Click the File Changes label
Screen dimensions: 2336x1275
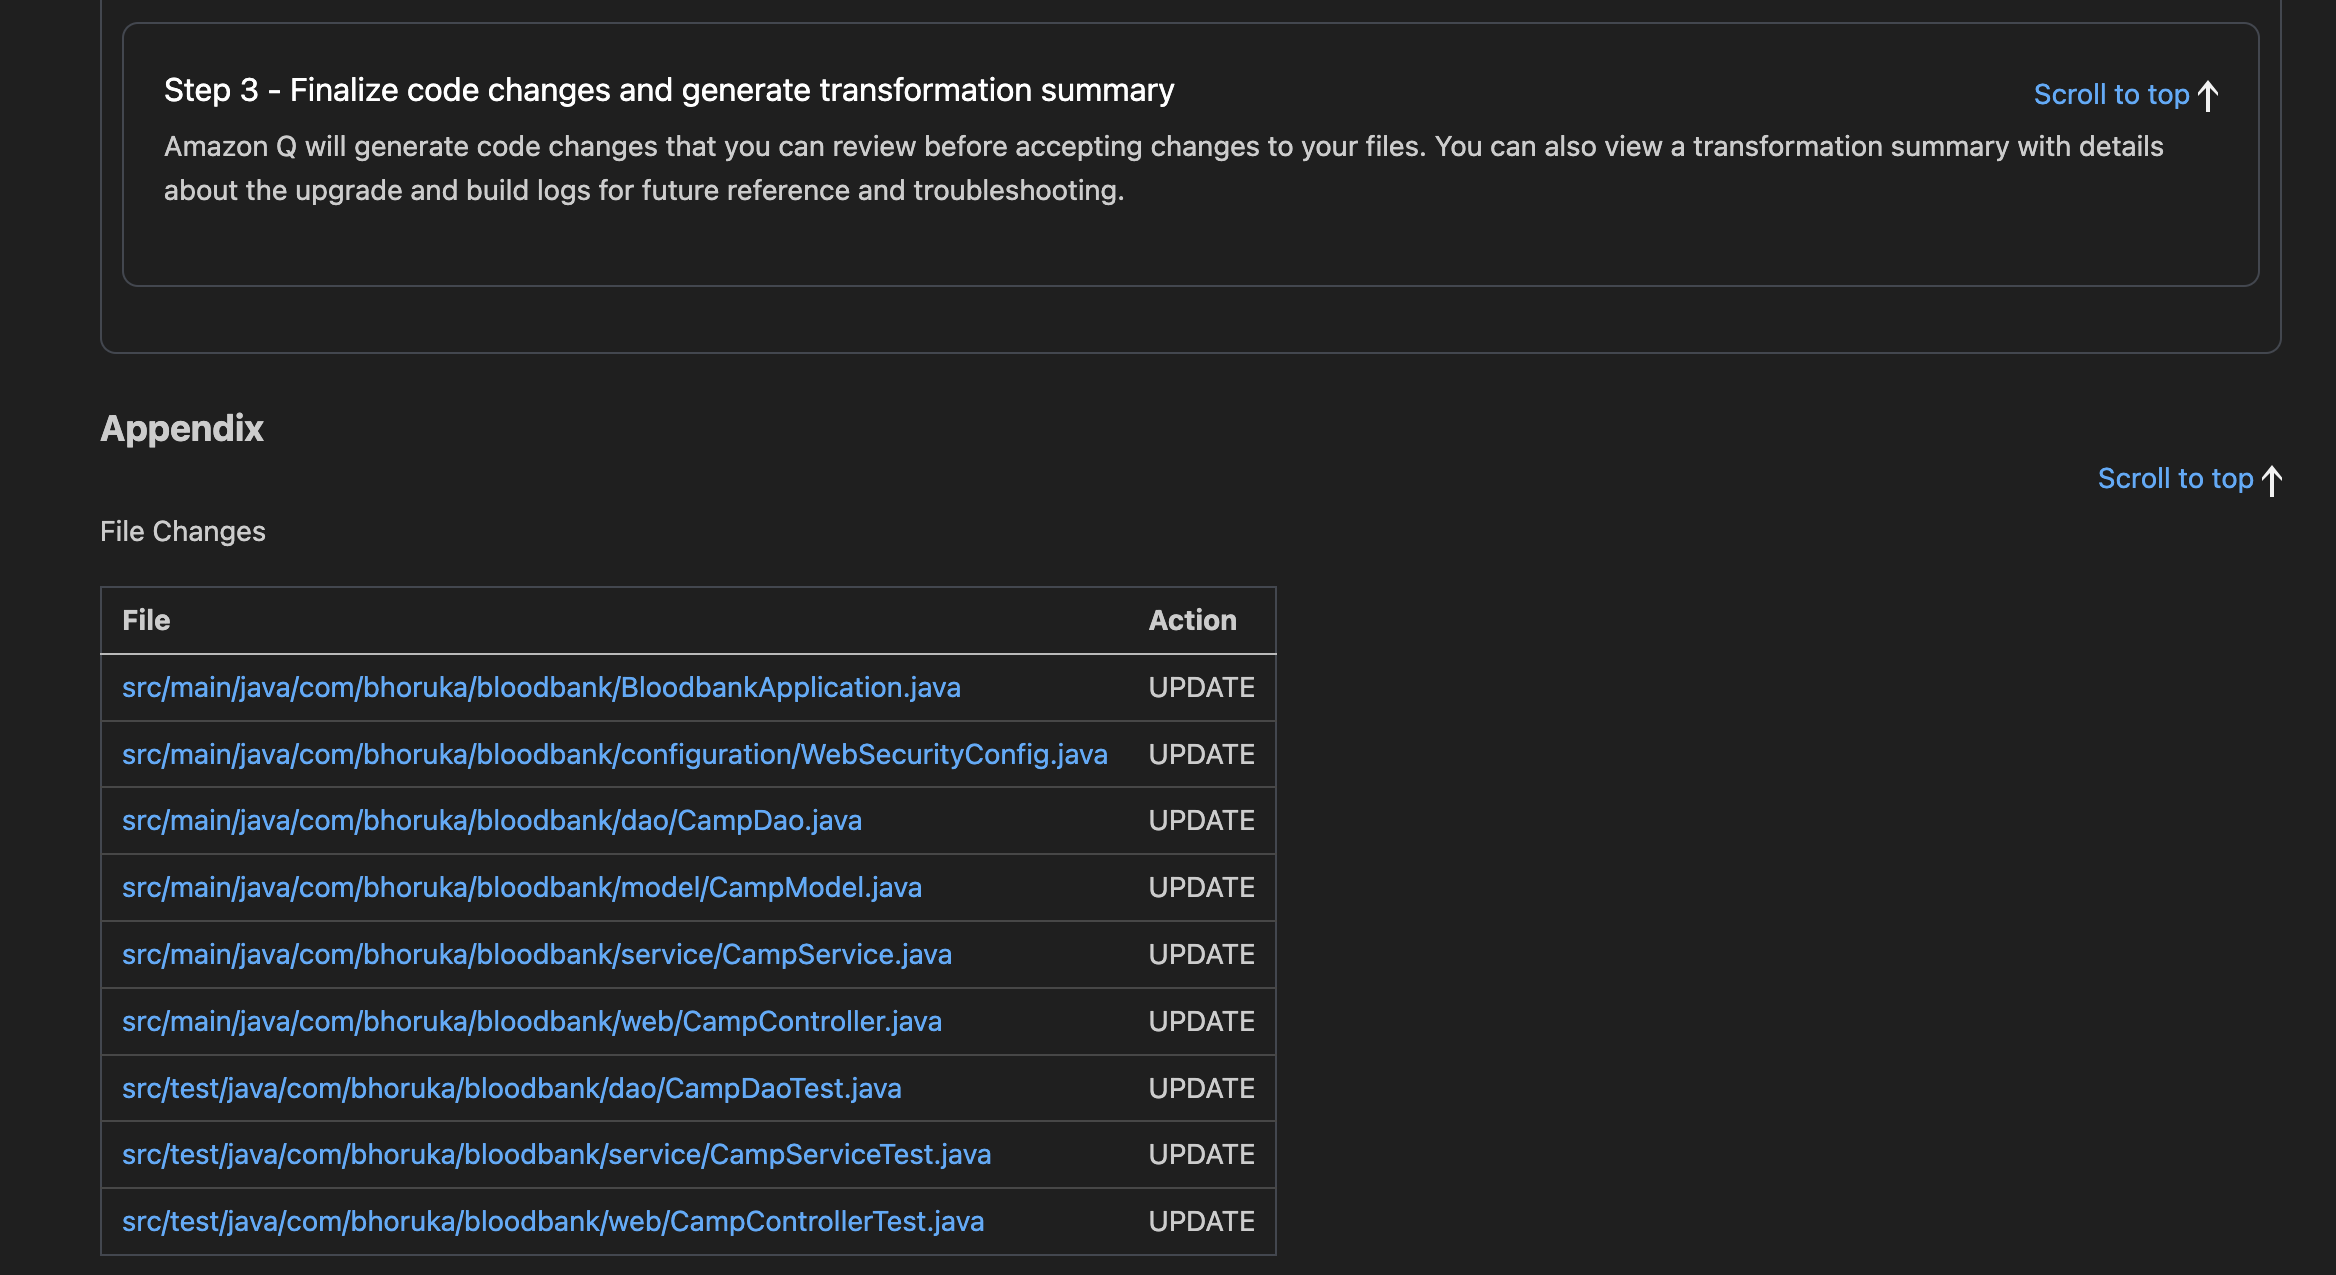tap(183, 531)
